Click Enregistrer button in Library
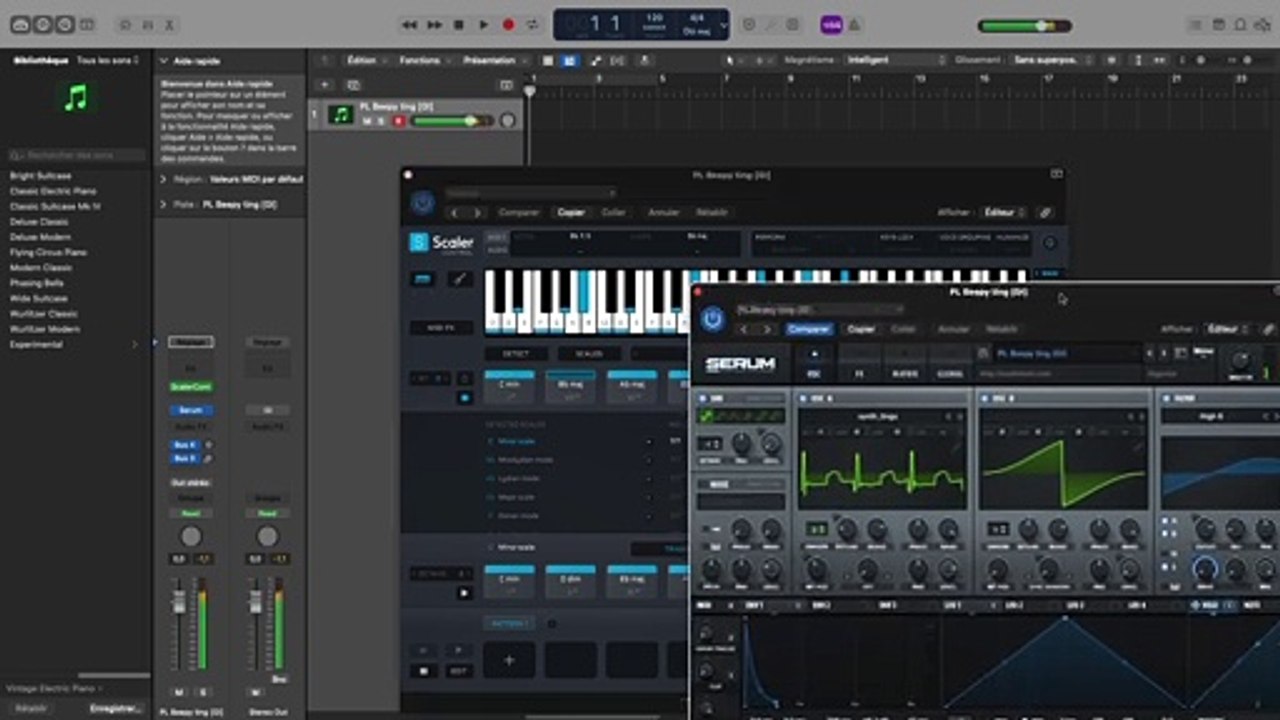Image resolution: width=1280 pixels, height=720 pixels. click(x=115, y=708)
